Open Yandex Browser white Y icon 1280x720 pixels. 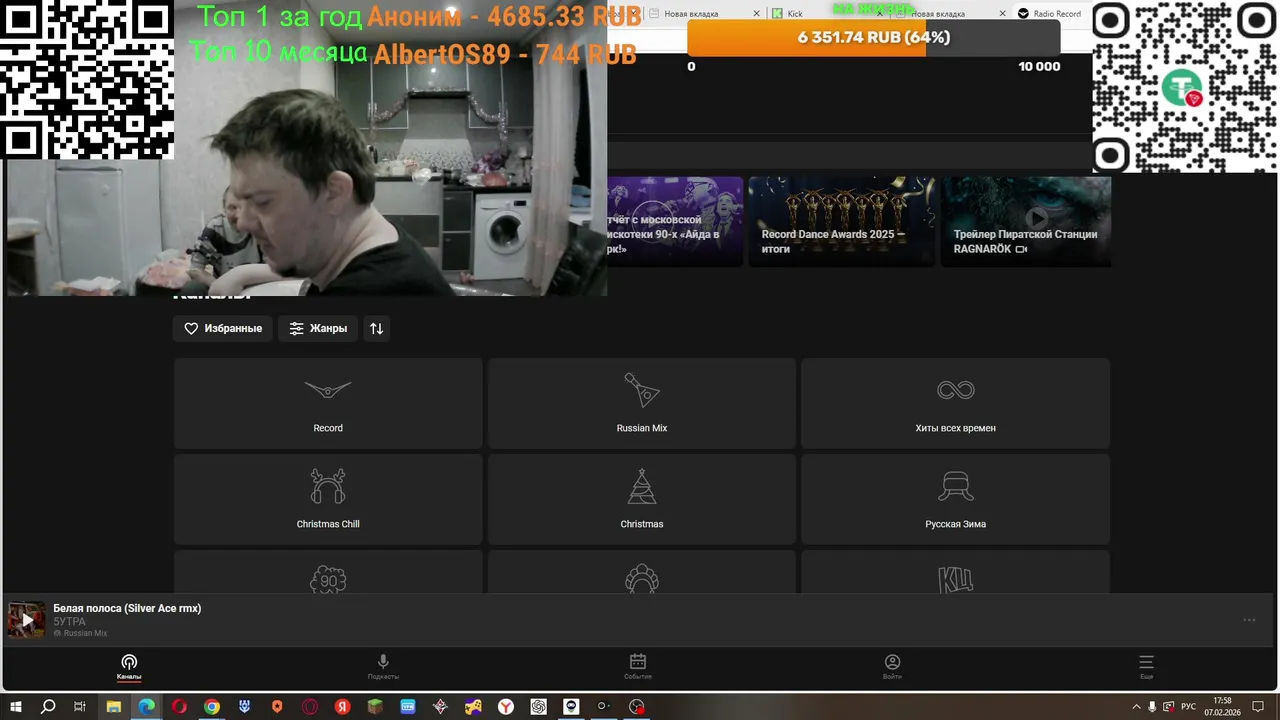pyautogui.click(x=506, y=706)
